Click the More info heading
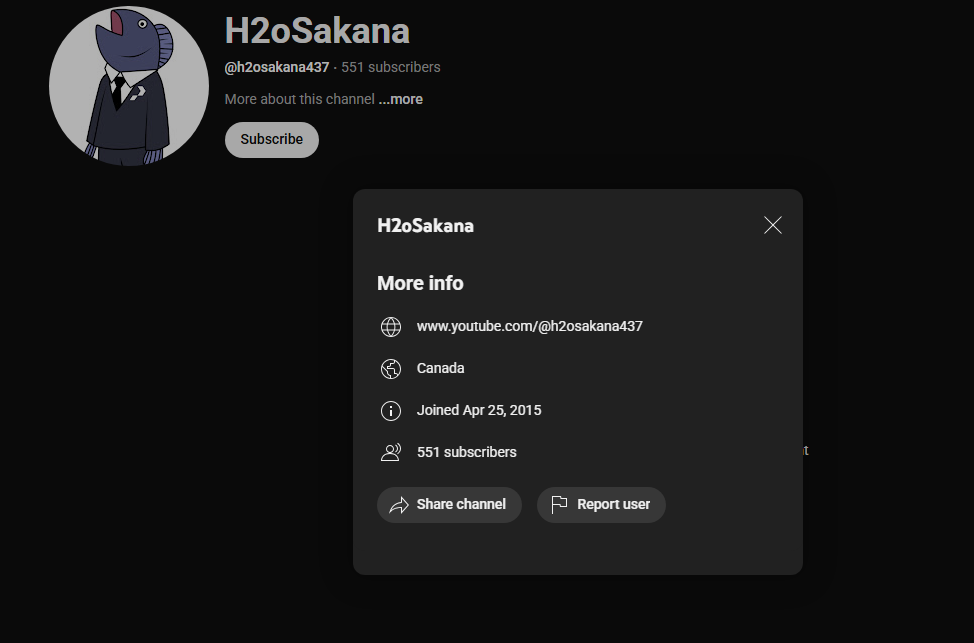This screenshot has width=974, height=643. click(x=420, y=283)
